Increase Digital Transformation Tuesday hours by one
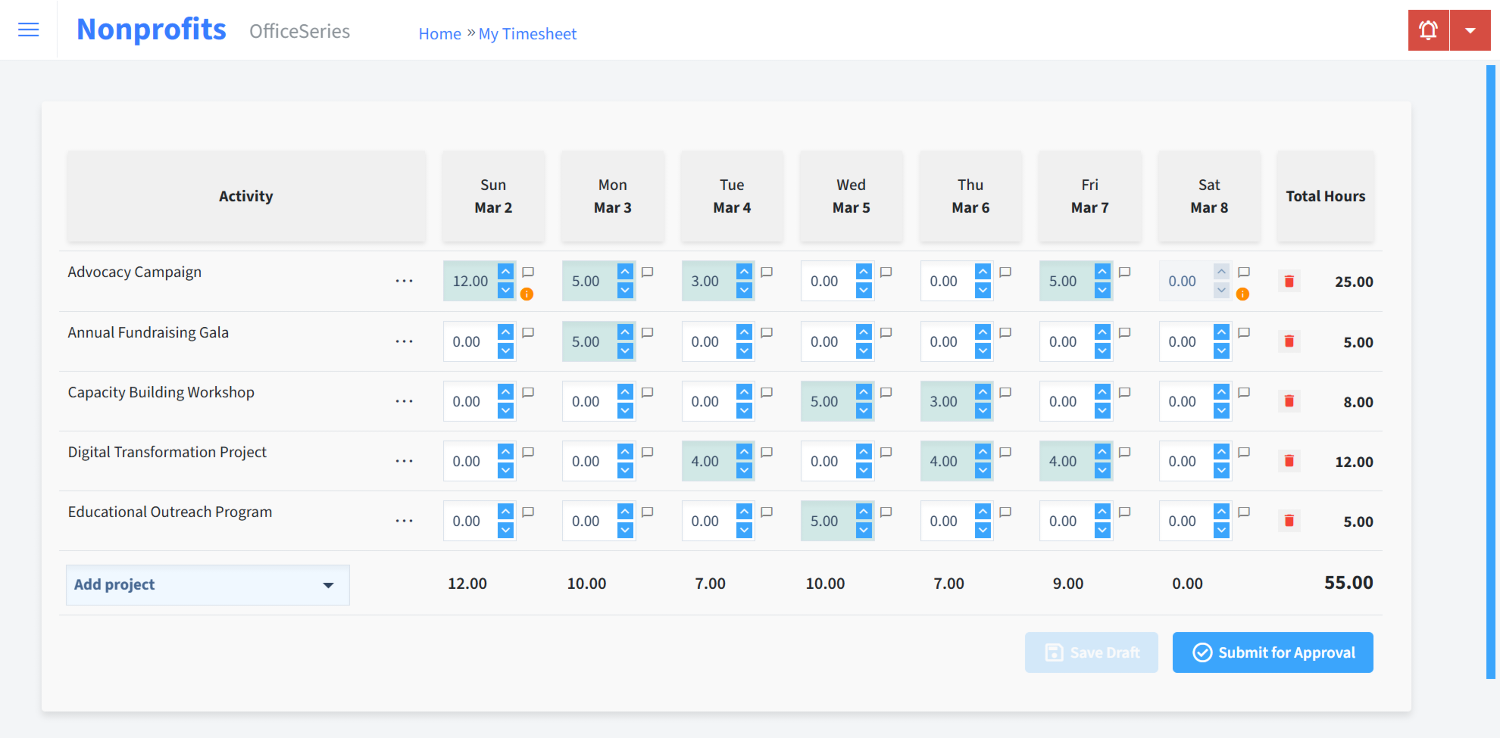The image size is (1500, 738). pyautogui.click(x=742, y=454)
